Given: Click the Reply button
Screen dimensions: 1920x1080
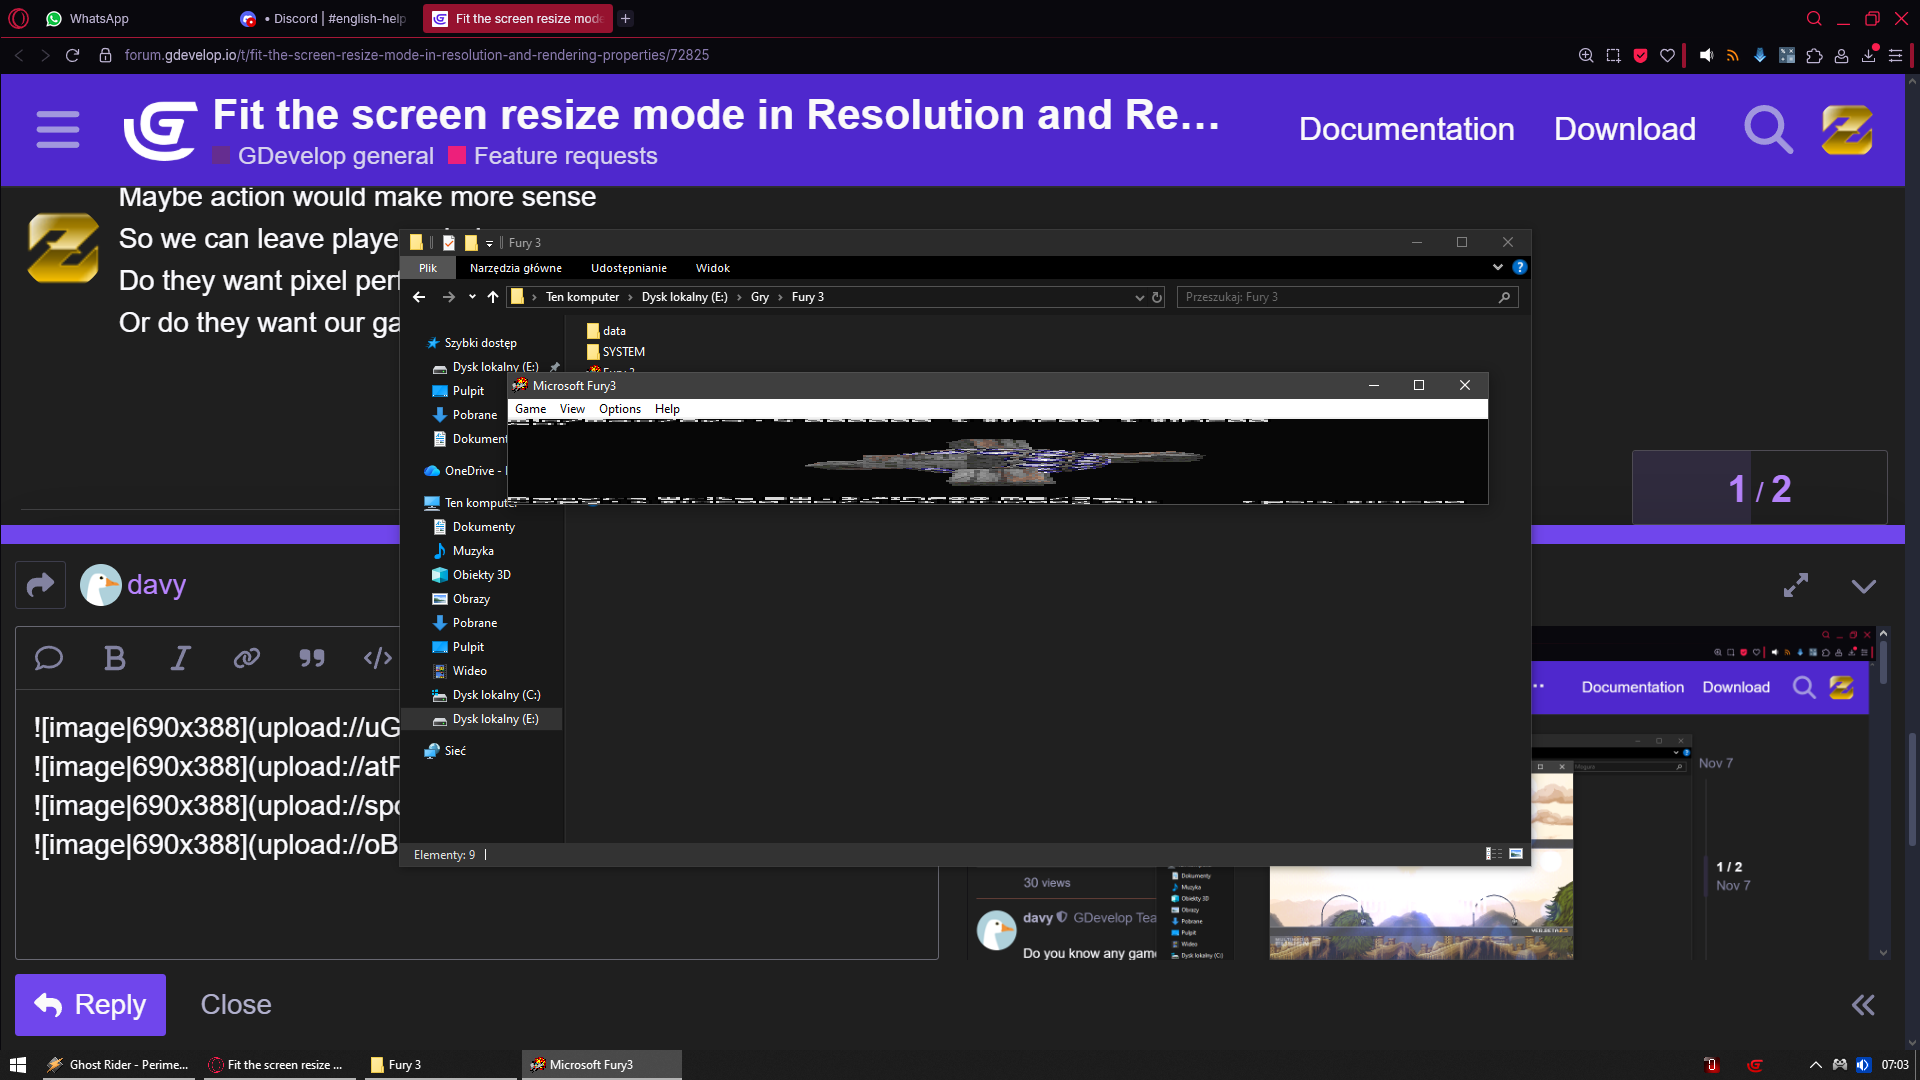Looking at the screenshot, I should 90,1005.
